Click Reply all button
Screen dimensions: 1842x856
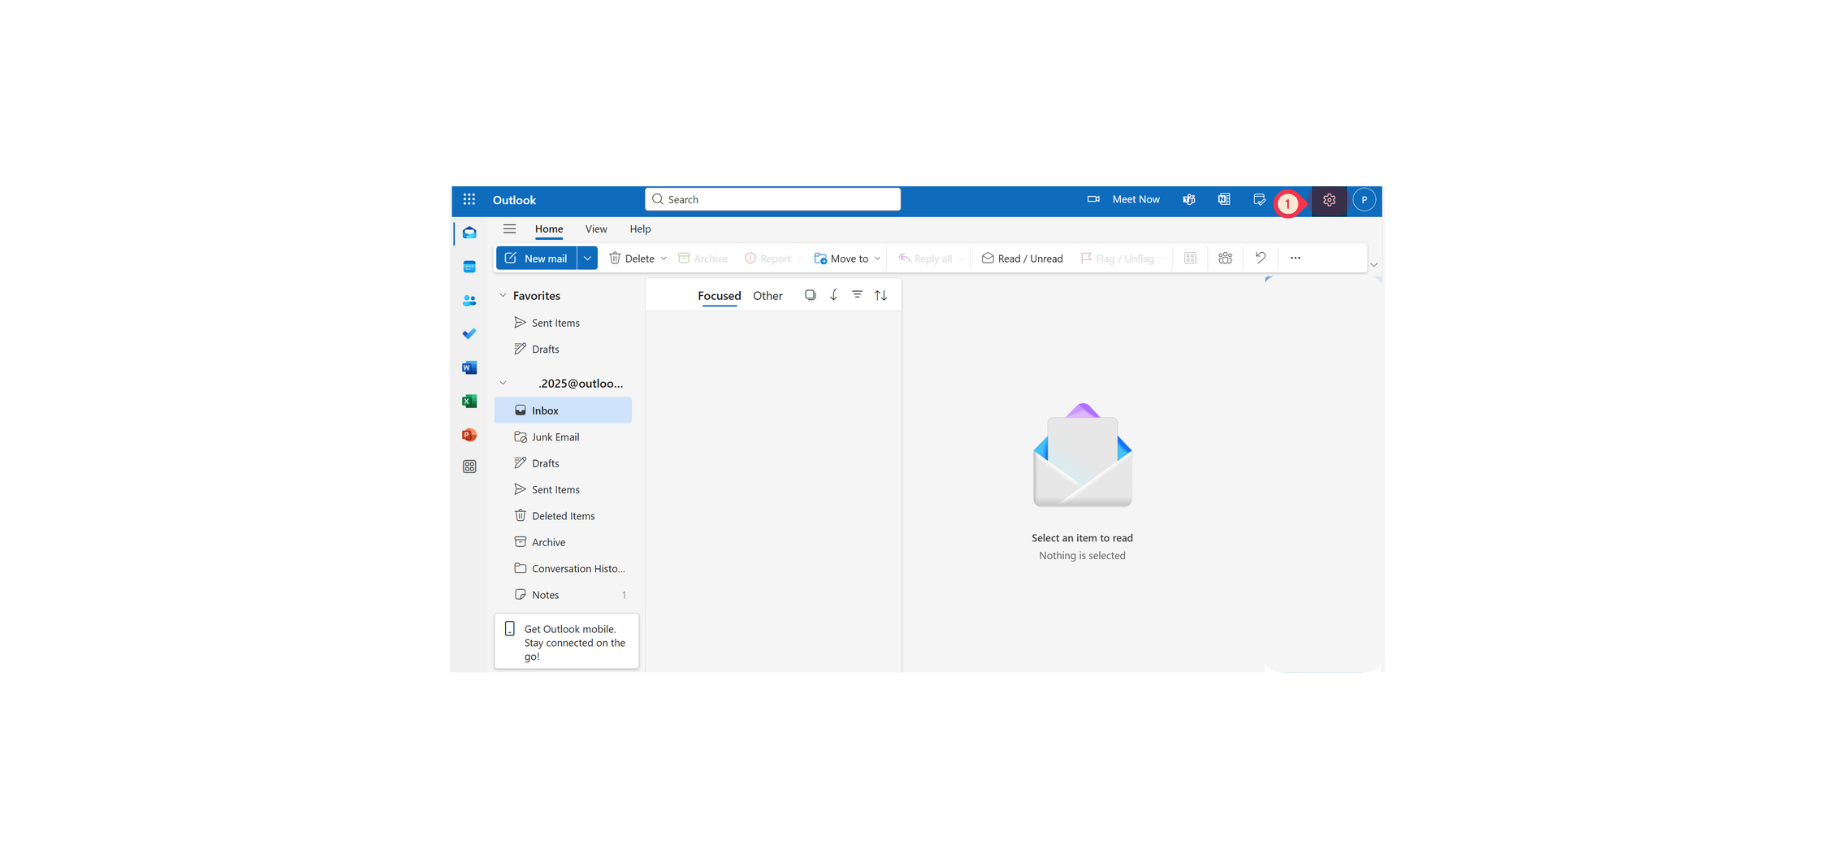click(925, 258)
